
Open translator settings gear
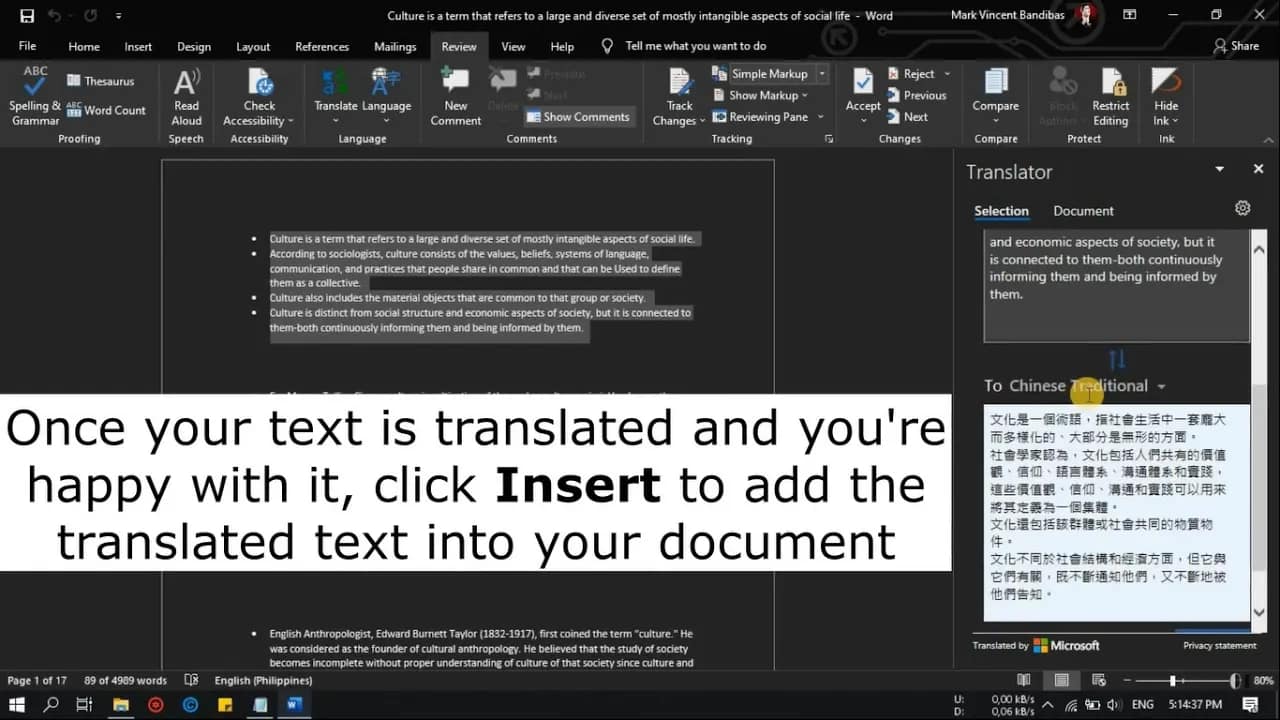[1242, 208]
